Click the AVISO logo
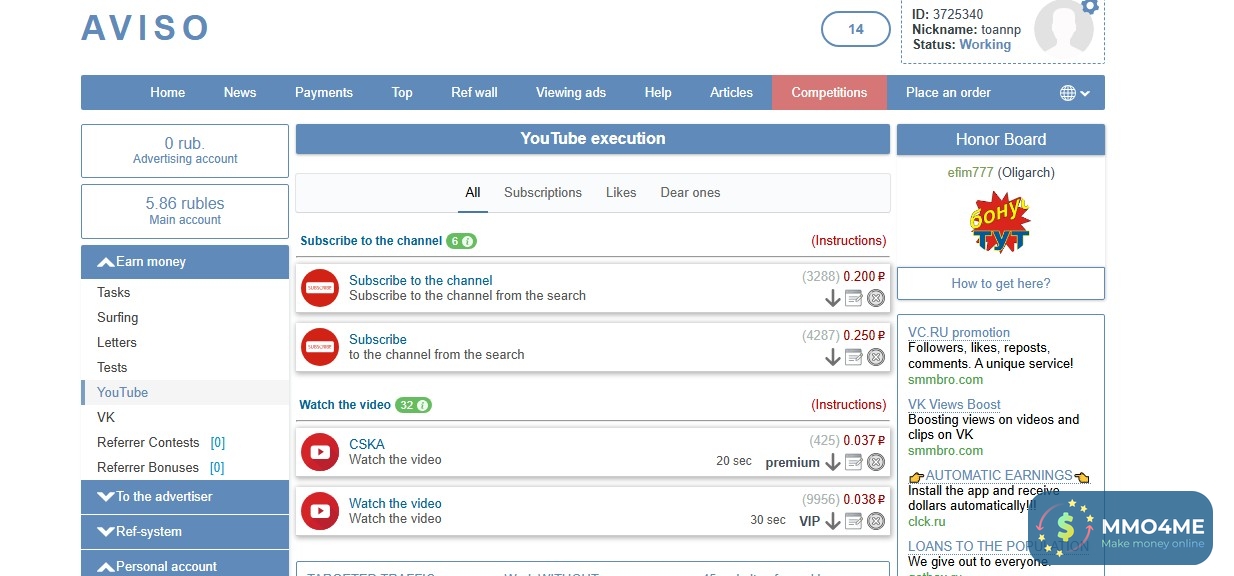Image resolution: width=1234 pixels, height=576 pixels. click(146, 28)
